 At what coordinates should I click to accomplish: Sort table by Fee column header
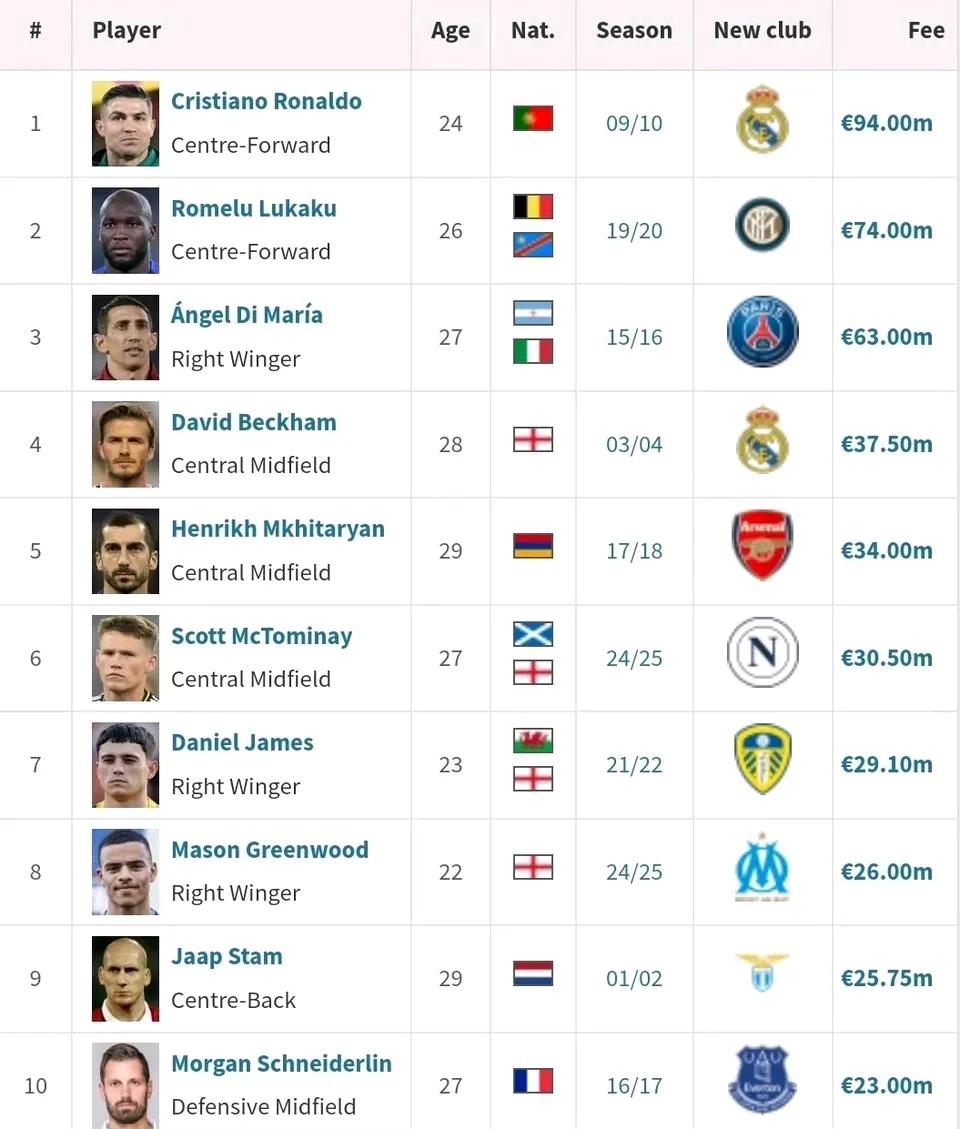(x=925, y=30)
